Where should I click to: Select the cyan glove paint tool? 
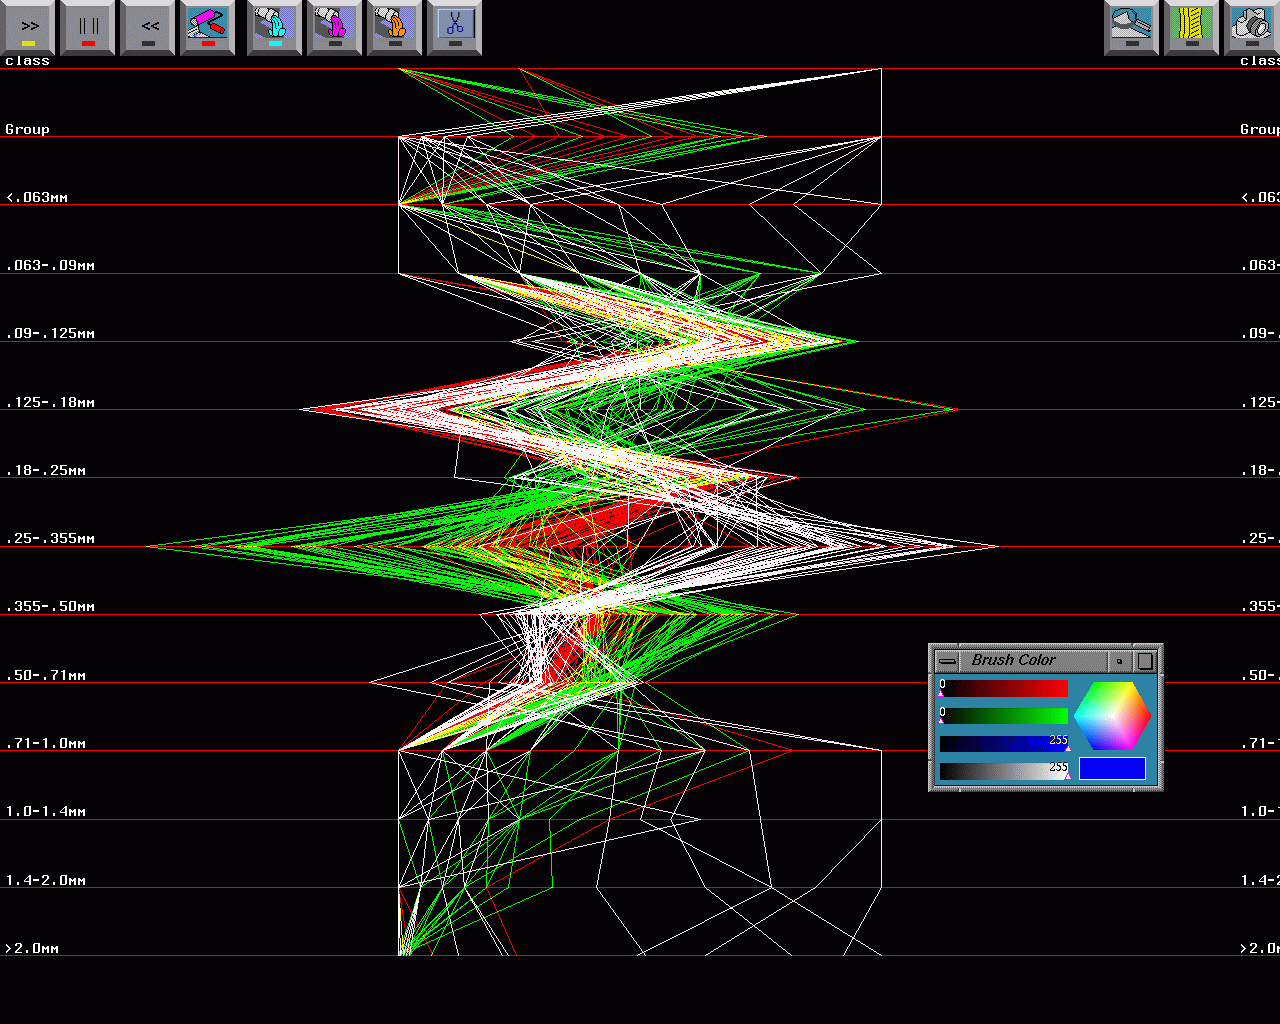(275, 27)
